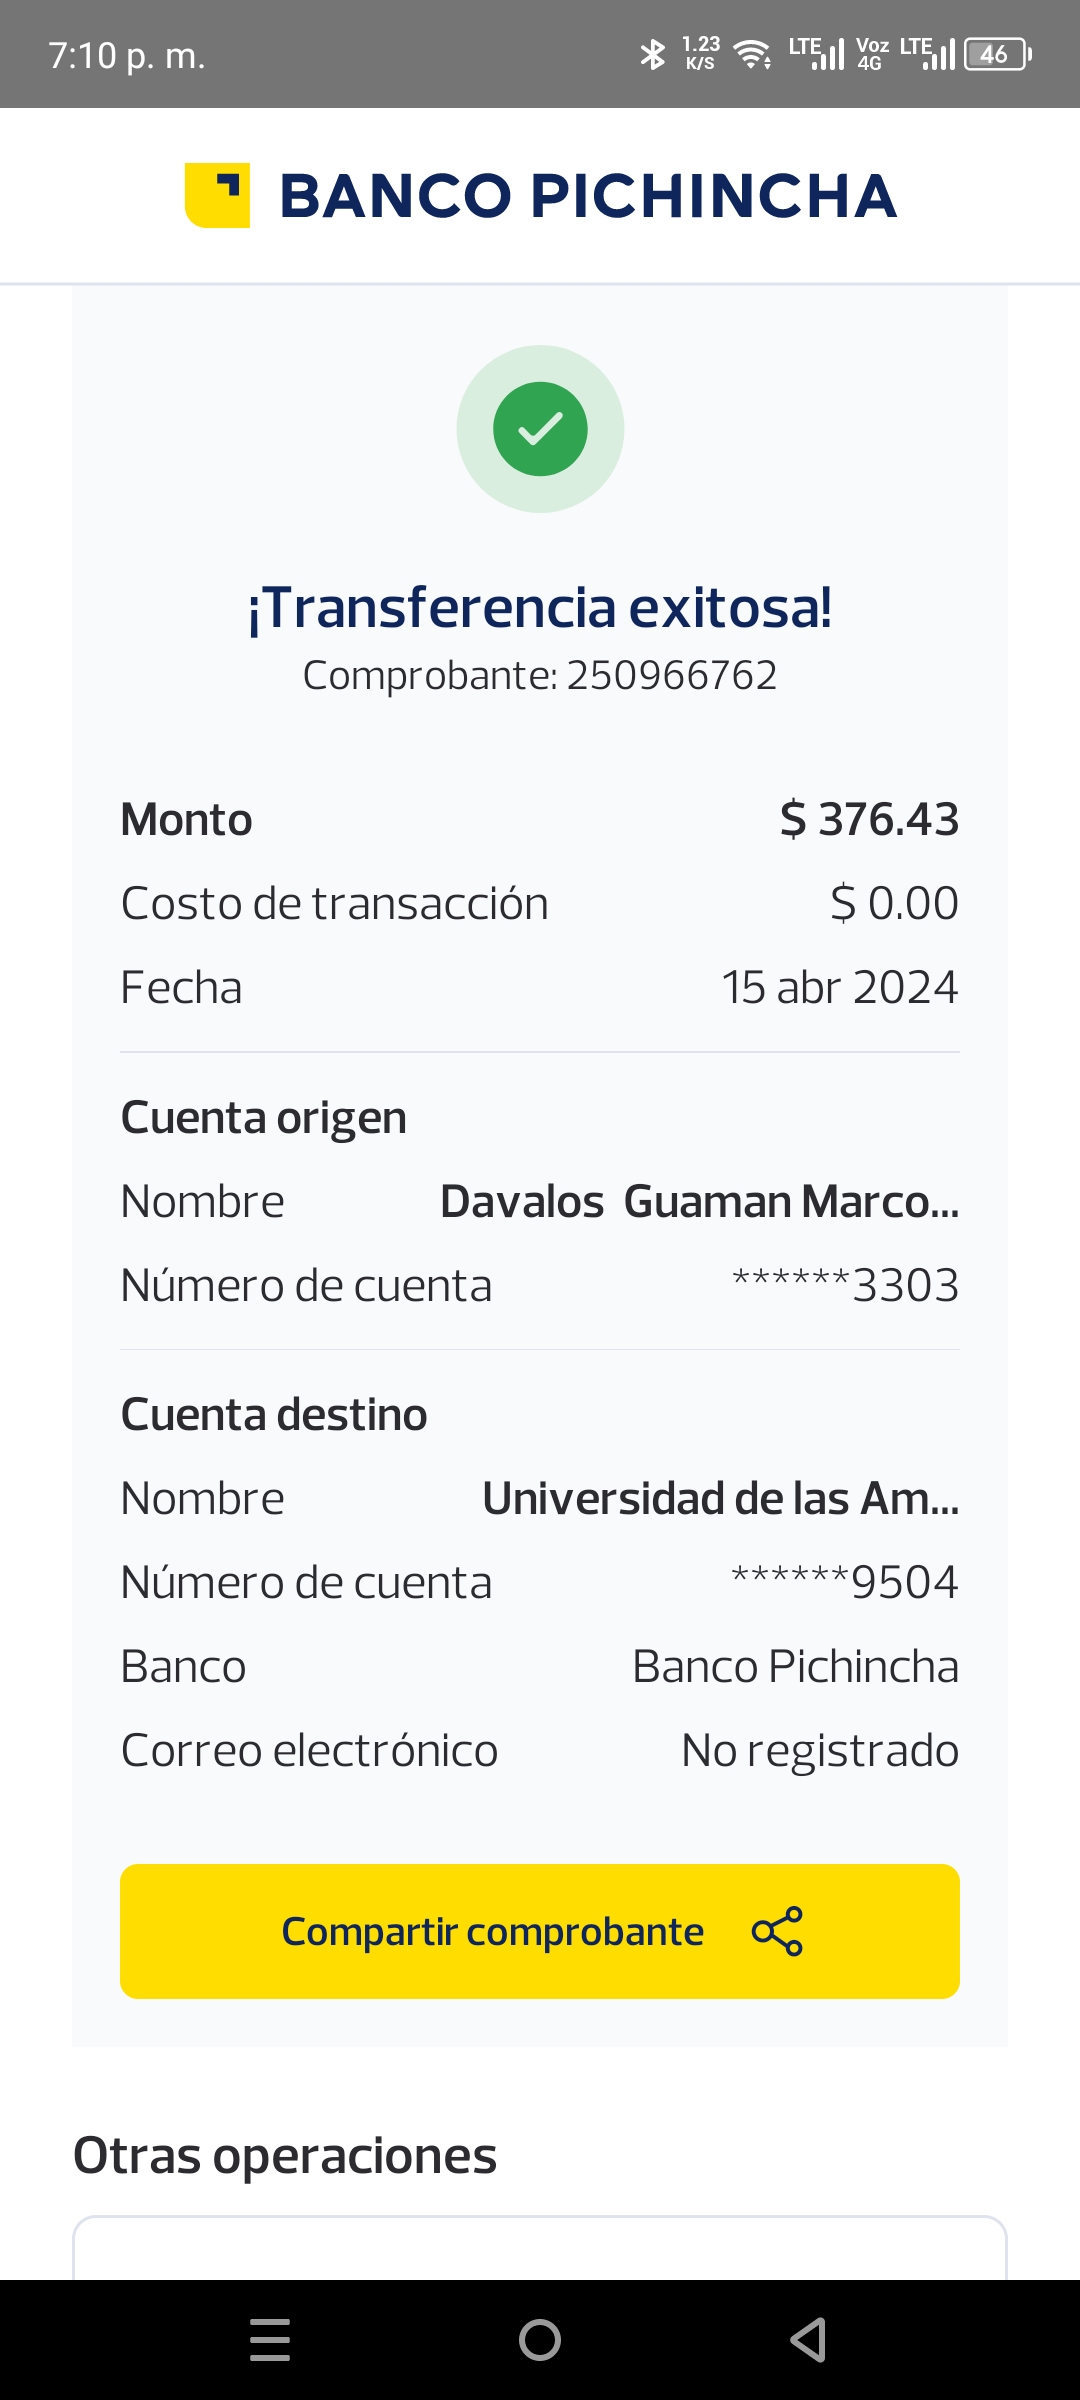Tap the Monto amount $ 376.43
Screen dimensions: 1080x2400
point(869,819)
